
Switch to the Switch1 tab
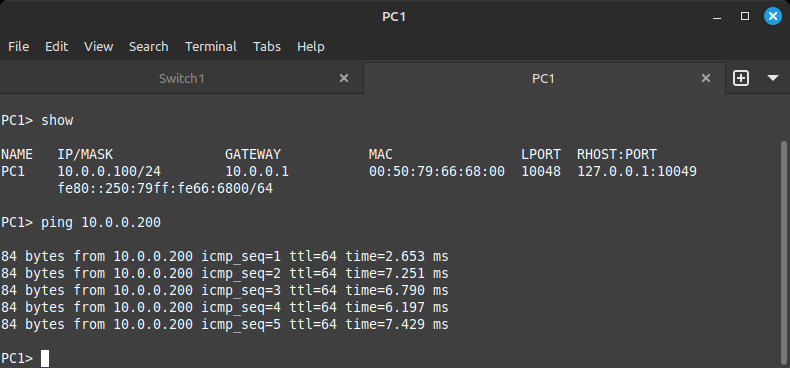[181, 79]
